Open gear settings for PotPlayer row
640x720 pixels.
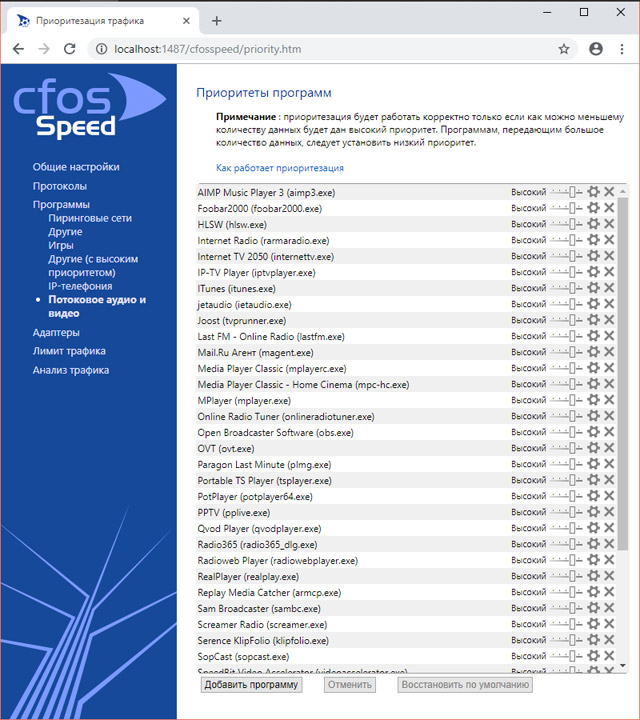click(x=593, y=496)
